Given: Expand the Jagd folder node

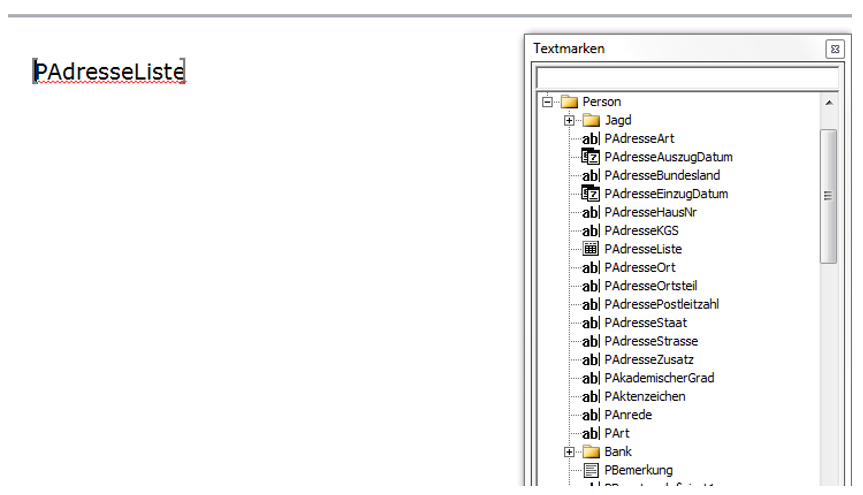Looking at the screenshot, I should pos(569,120).
